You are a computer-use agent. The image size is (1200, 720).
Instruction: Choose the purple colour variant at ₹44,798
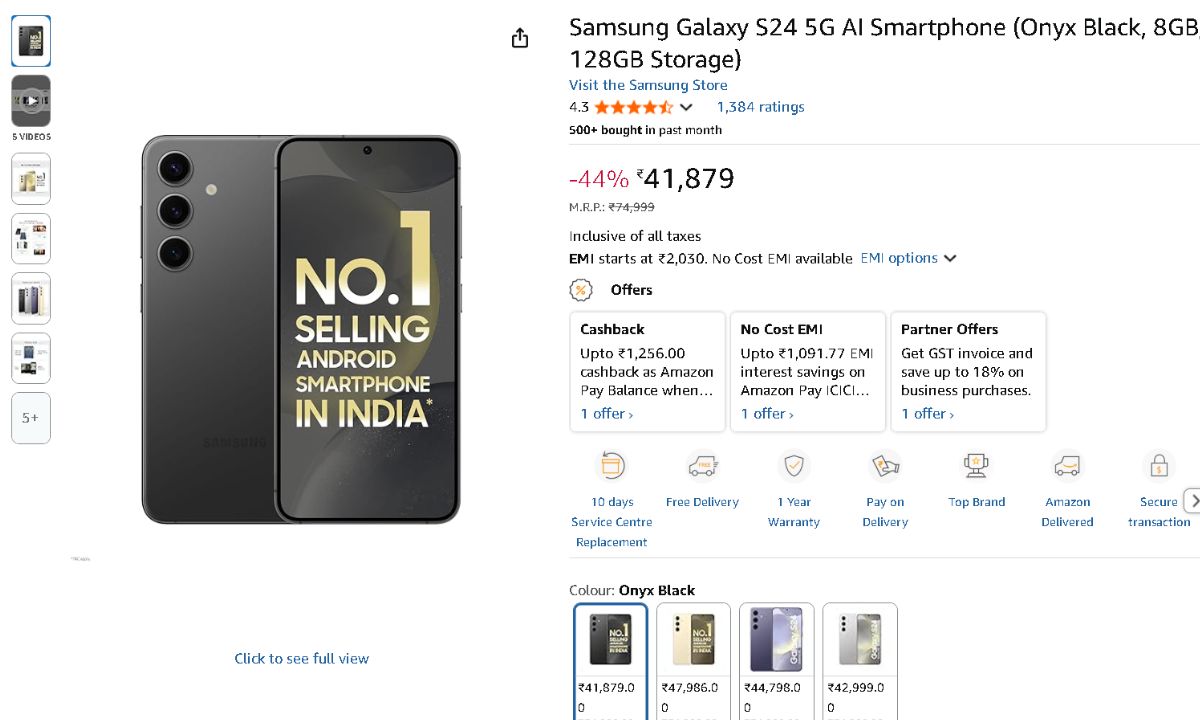point(776,641)
